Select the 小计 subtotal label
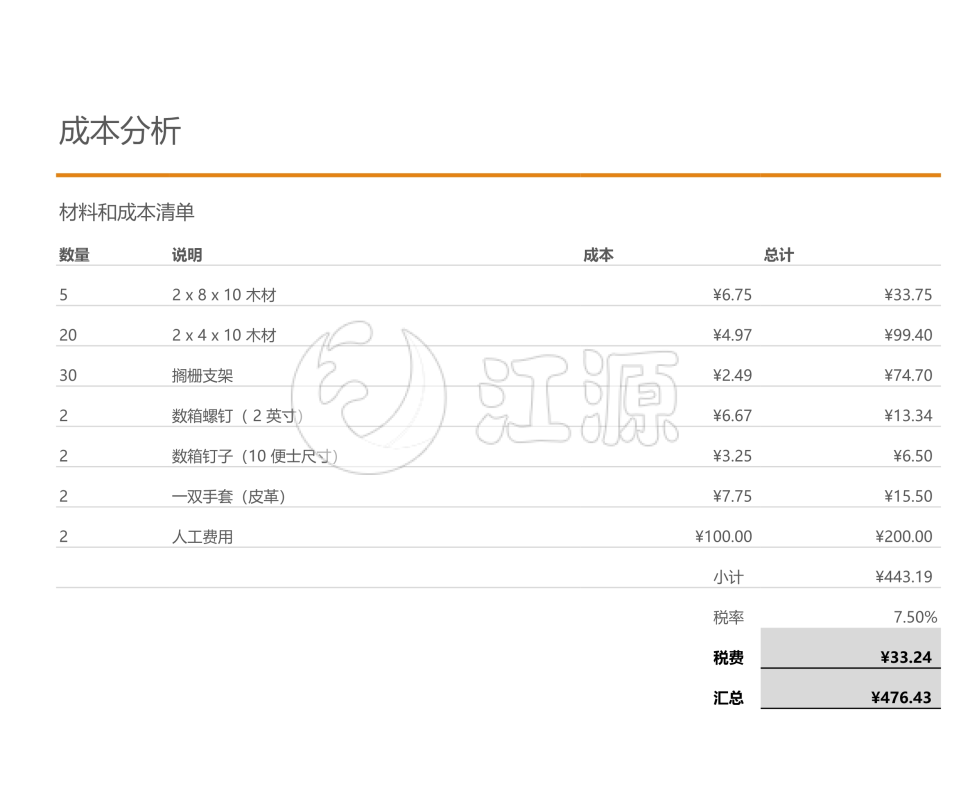 pos(727,576)
